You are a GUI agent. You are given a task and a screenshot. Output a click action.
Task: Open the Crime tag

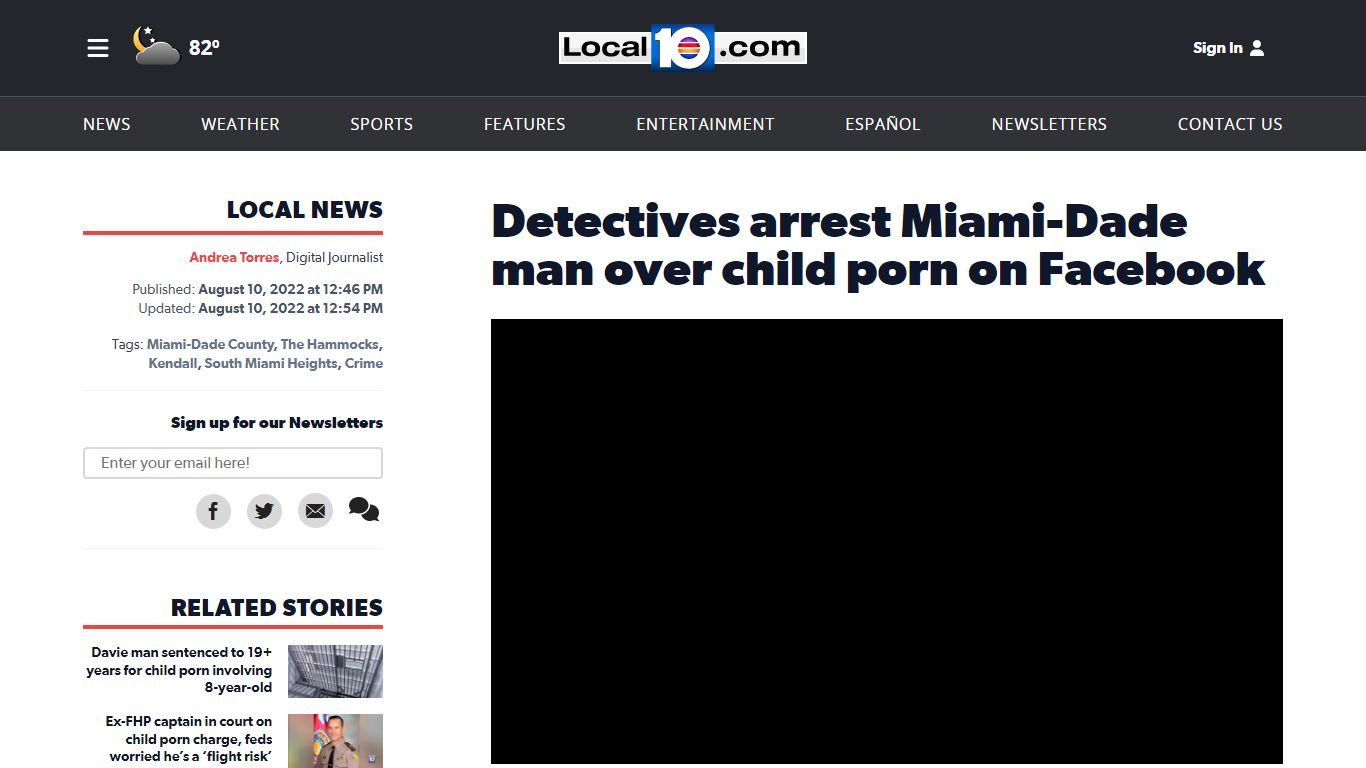pyautogui.click(x=364, y=363)
